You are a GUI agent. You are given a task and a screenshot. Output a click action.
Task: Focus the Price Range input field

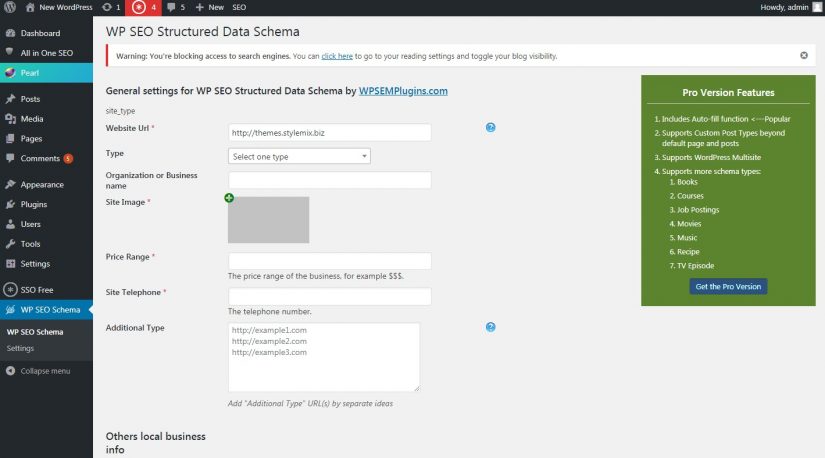coord(330,261)
